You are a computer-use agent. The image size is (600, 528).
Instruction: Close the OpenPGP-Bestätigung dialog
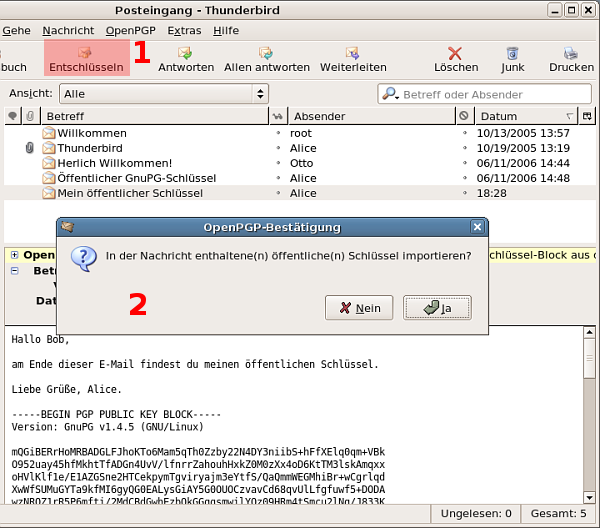click(x=477, y=227)
